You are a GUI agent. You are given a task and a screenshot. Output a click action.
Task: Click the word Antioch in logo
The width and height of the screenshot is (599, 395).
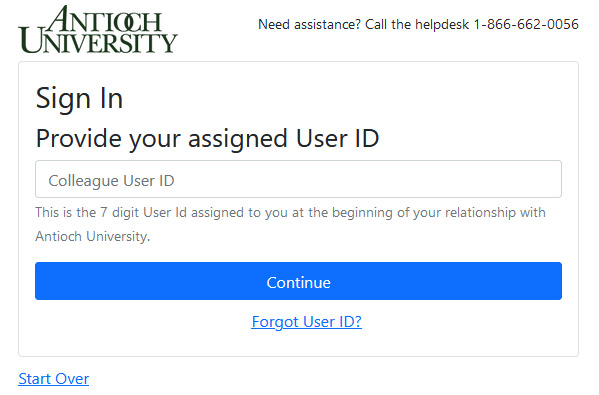104,19
